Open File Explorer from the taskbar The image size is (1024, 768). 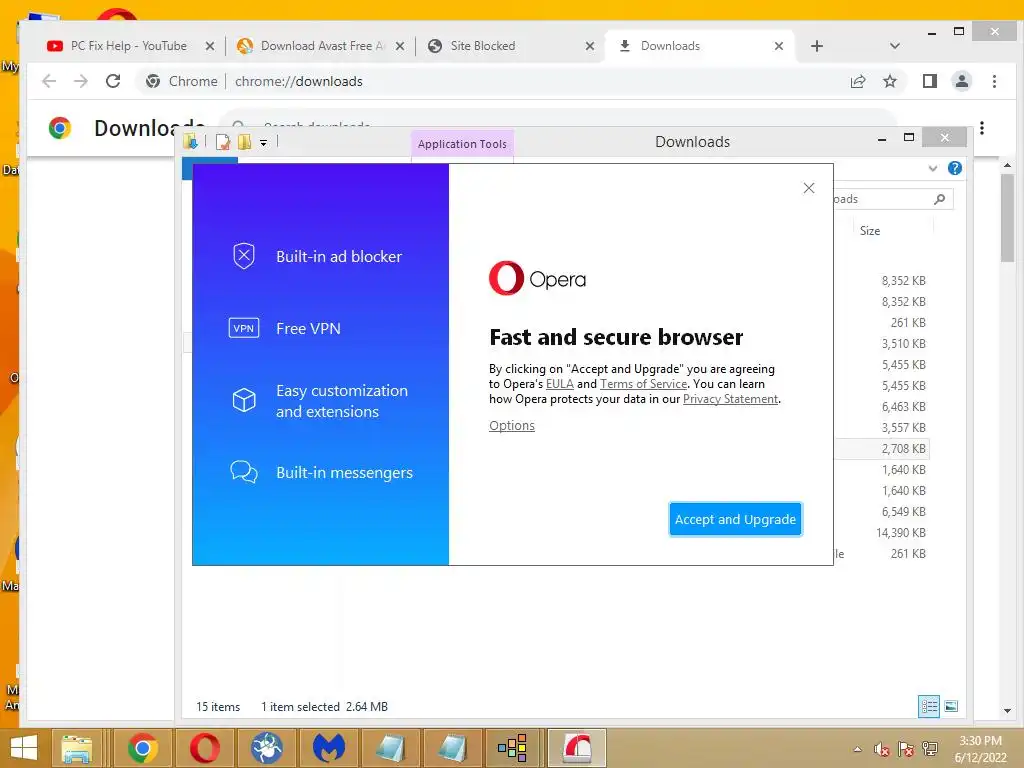click(76, 748)
